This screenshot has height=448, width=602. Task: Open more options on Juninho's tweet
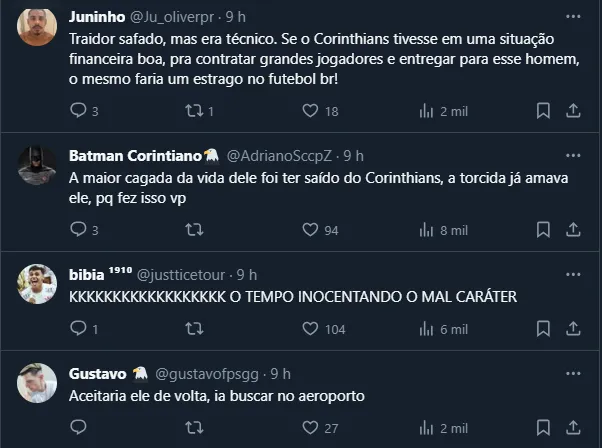(573, 17)
